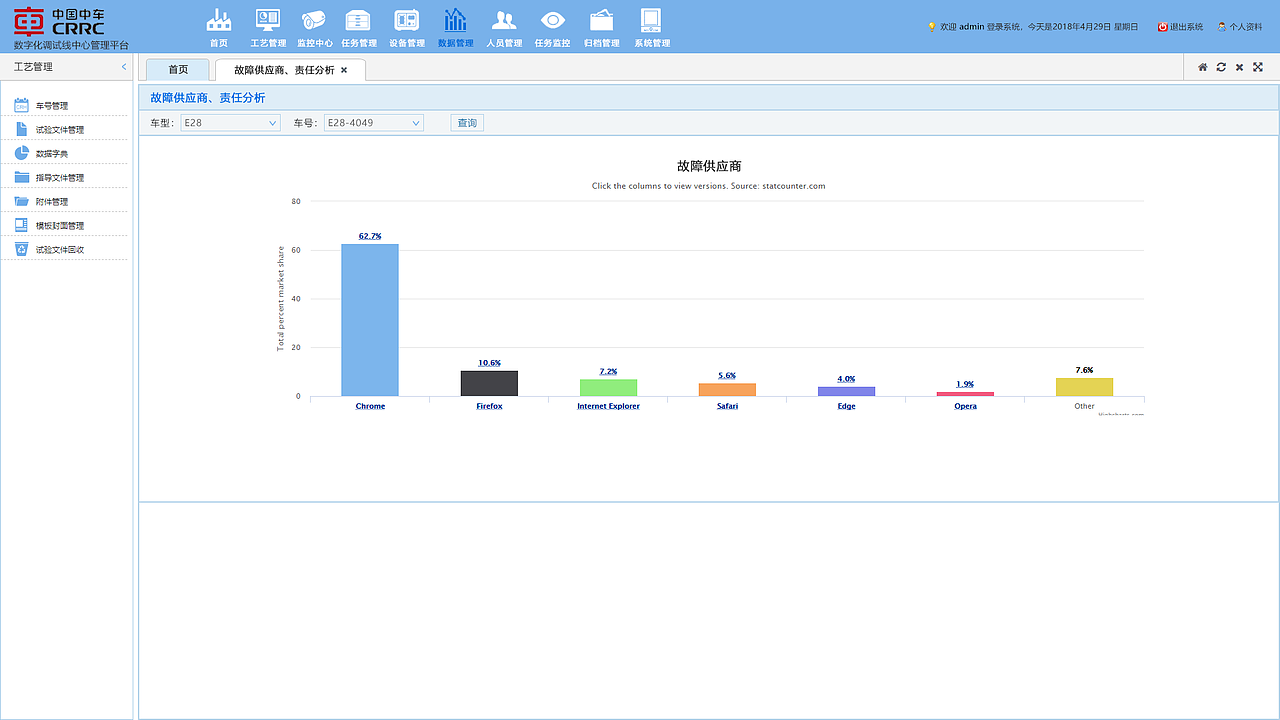Click the chart title 故障供应商
The height and width of the screenshot is (720, 1280).
709,166
